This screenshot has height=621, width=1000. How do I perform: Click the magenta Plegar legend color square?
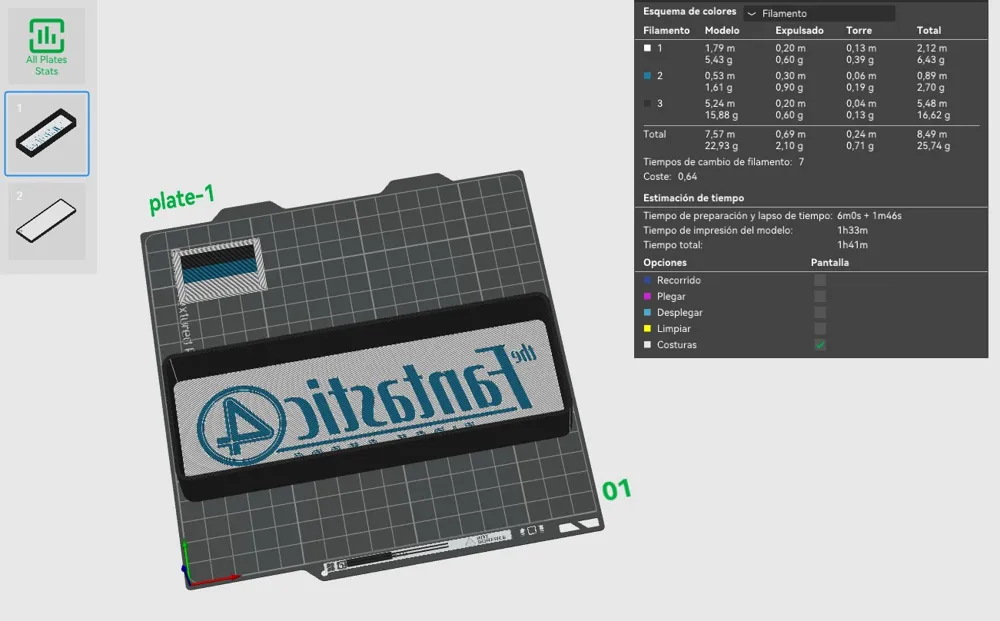647,296
